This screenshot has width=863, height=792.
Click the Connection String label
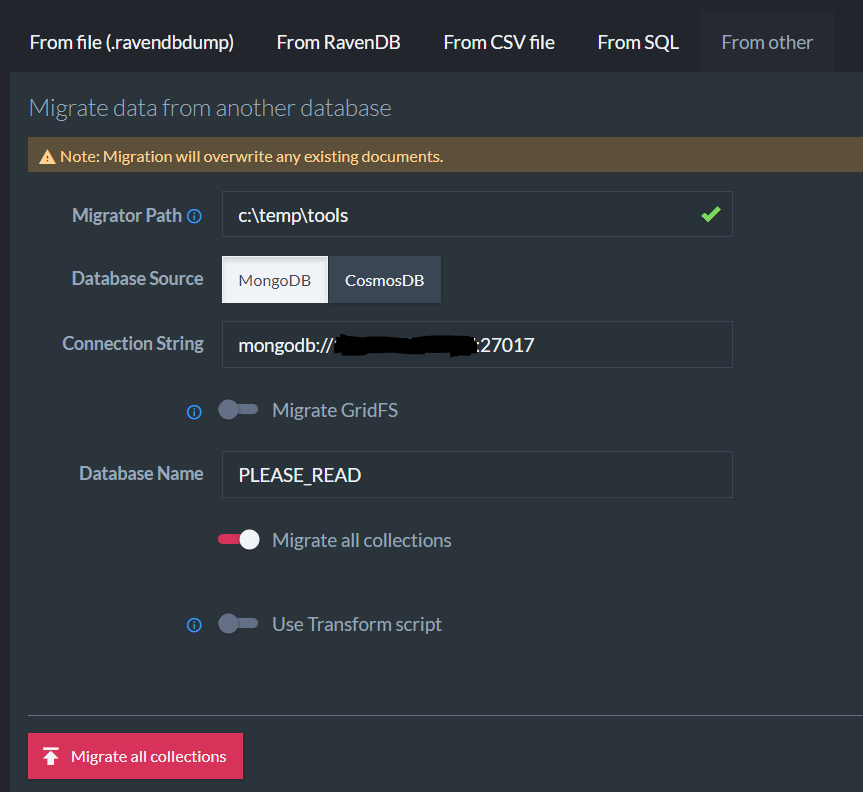click(133, 343)
